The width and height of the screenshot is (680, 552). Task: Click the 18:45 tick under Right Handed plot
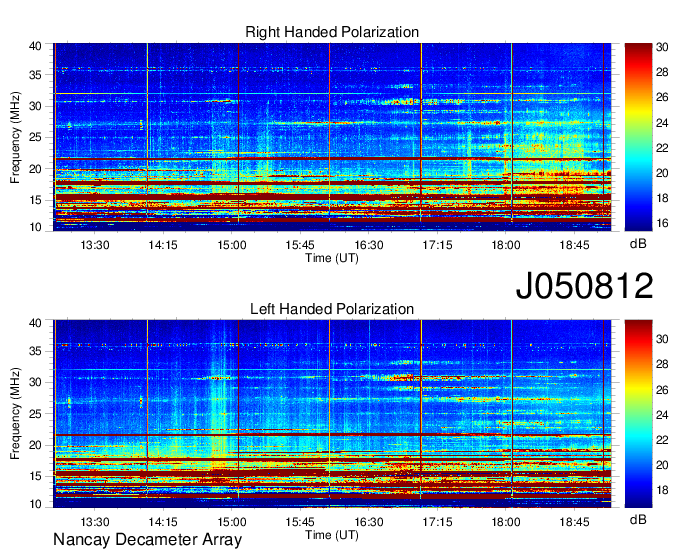coord(574,245)
